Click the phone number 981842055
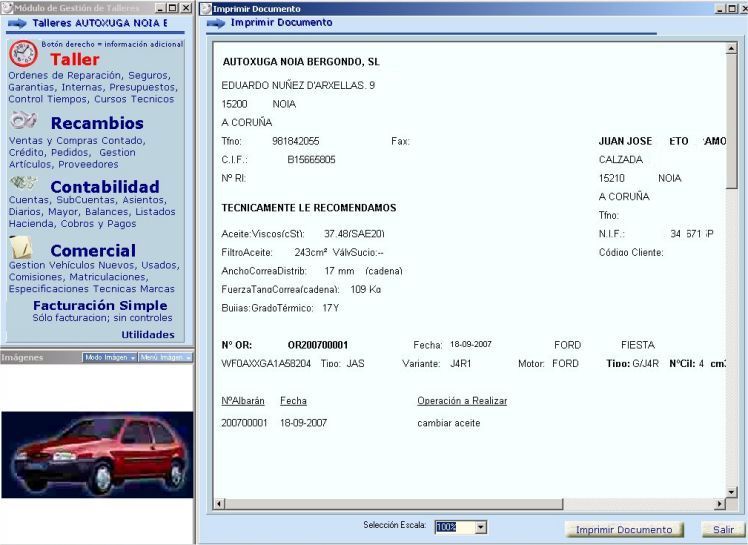Image resolution: width=748 pixels, height=545 pixels. (x=296, y=141)
